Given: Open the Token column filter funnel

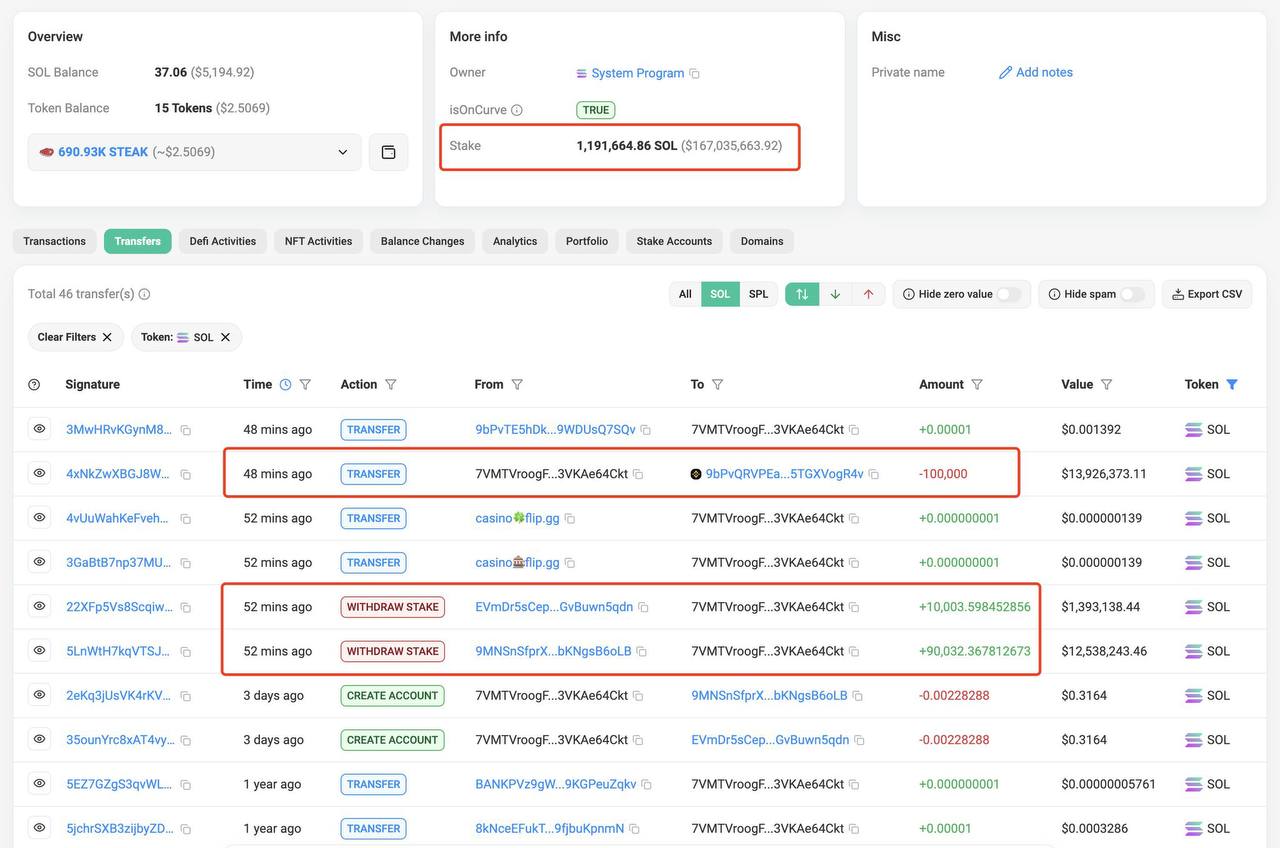Looking at the screenshot, I should [x=1232, y=384].
